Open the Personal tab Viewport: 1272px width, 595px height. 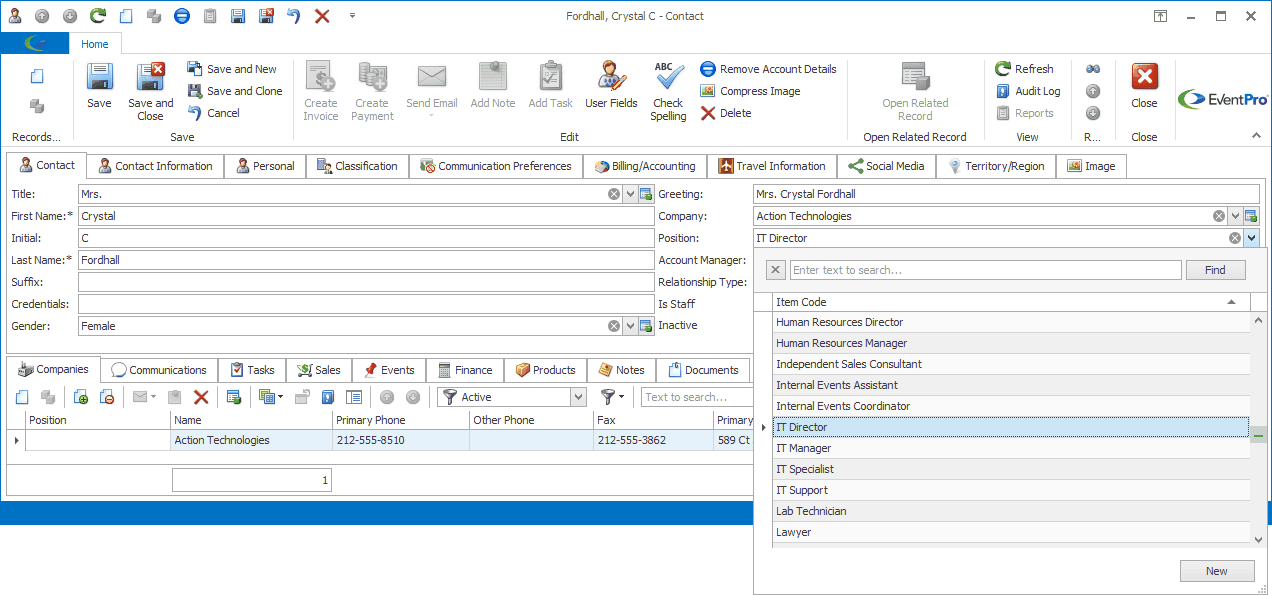click(264, 166)
